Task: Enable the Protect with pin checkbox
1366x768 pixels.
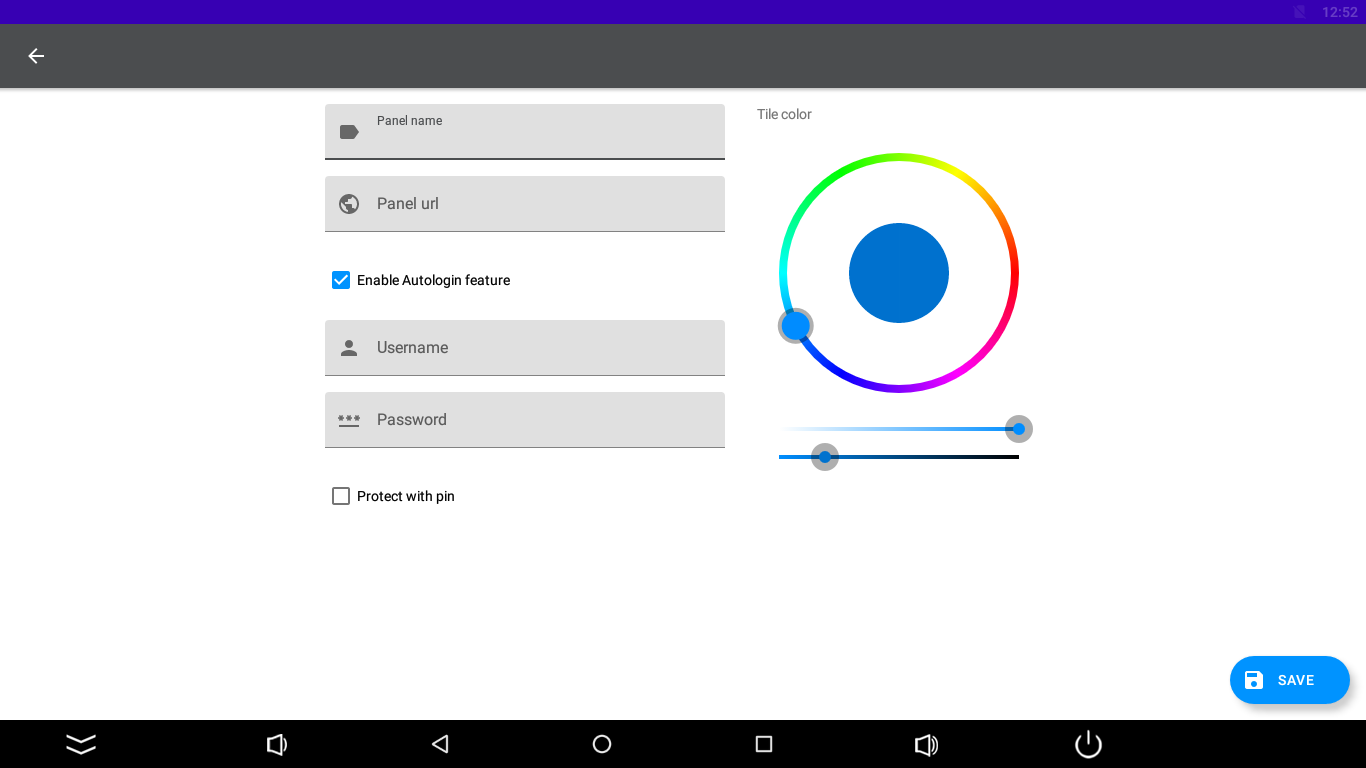Action: pyautogui.click(x=341, y=496)
